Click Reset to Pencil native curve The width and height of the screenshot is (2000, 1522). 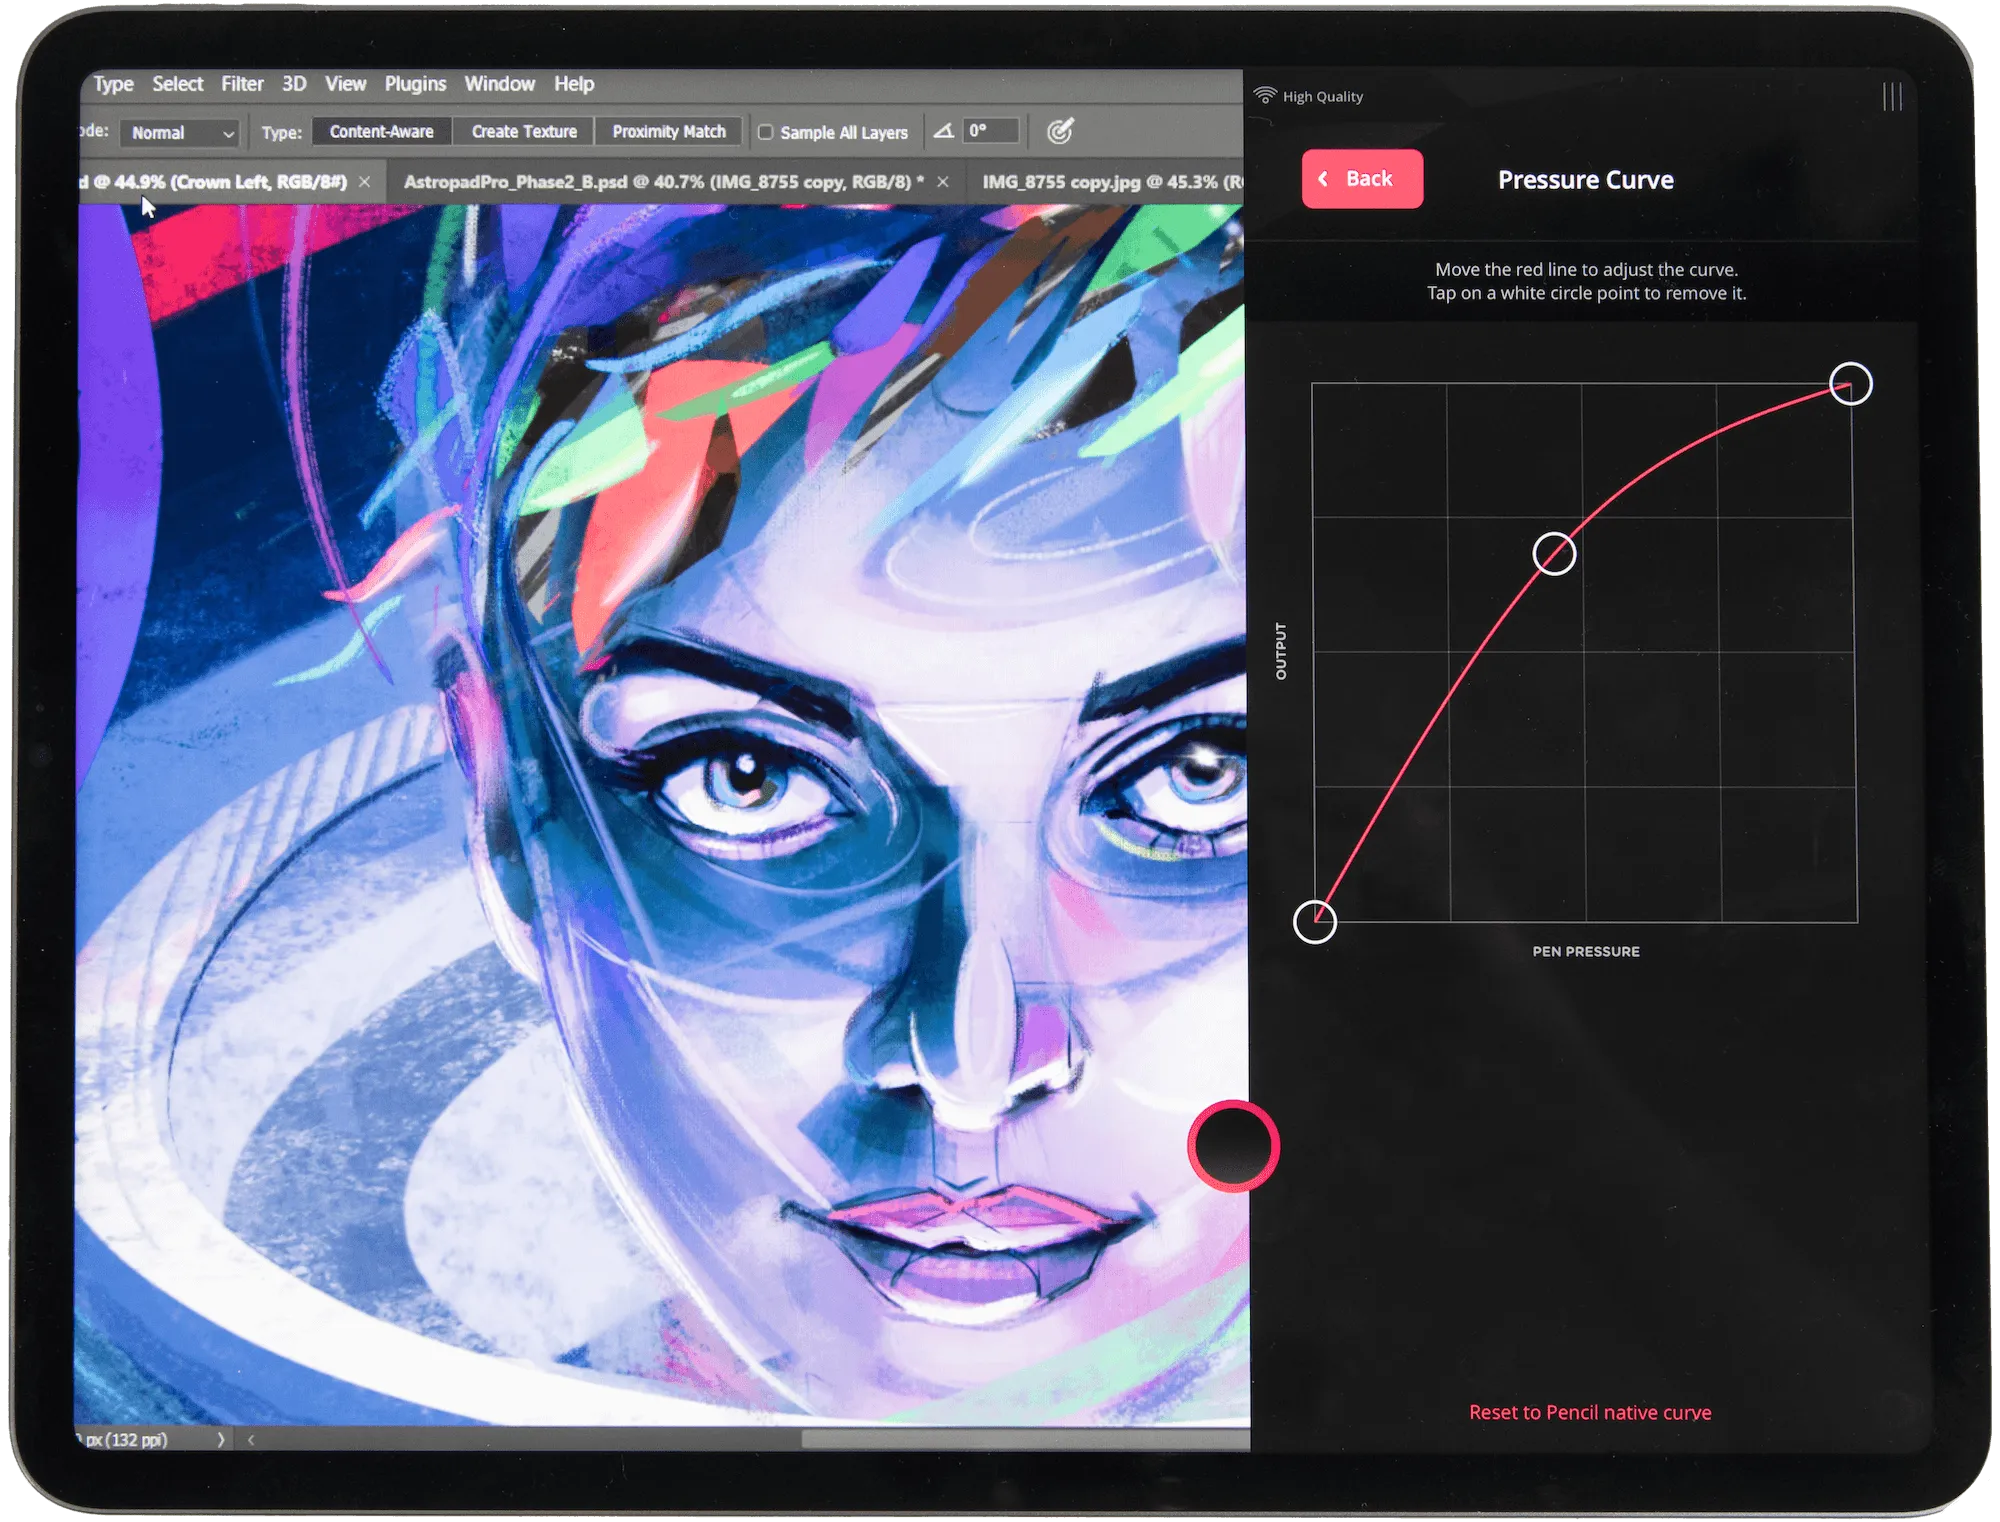pos(1590,1412)
